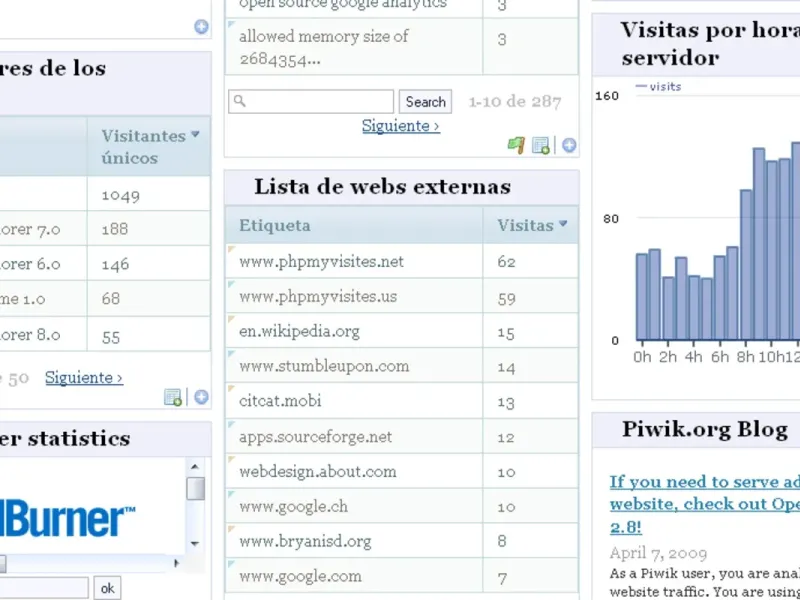Click the ok button in the statistics widget
Screen dimensions: 800x600
(107, 588)
